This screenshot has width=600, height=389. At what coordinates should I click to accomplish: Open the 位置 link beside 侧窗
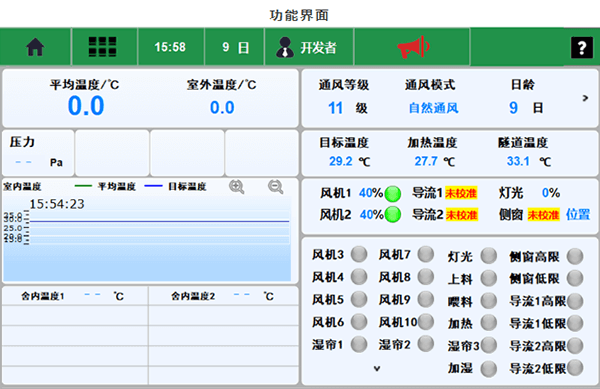[578, 214]
